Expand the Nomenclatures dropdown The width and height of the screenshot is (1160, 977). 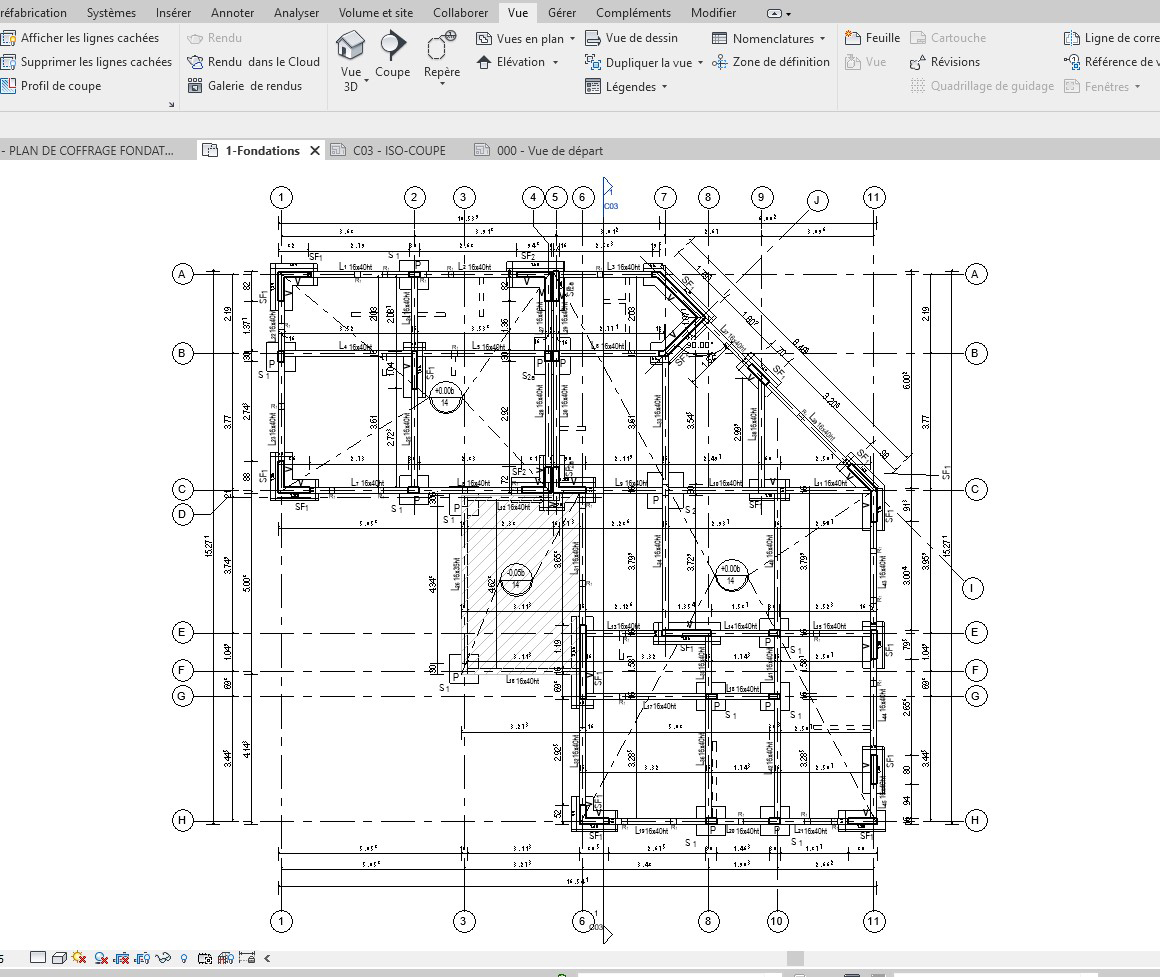coord(823,38)
